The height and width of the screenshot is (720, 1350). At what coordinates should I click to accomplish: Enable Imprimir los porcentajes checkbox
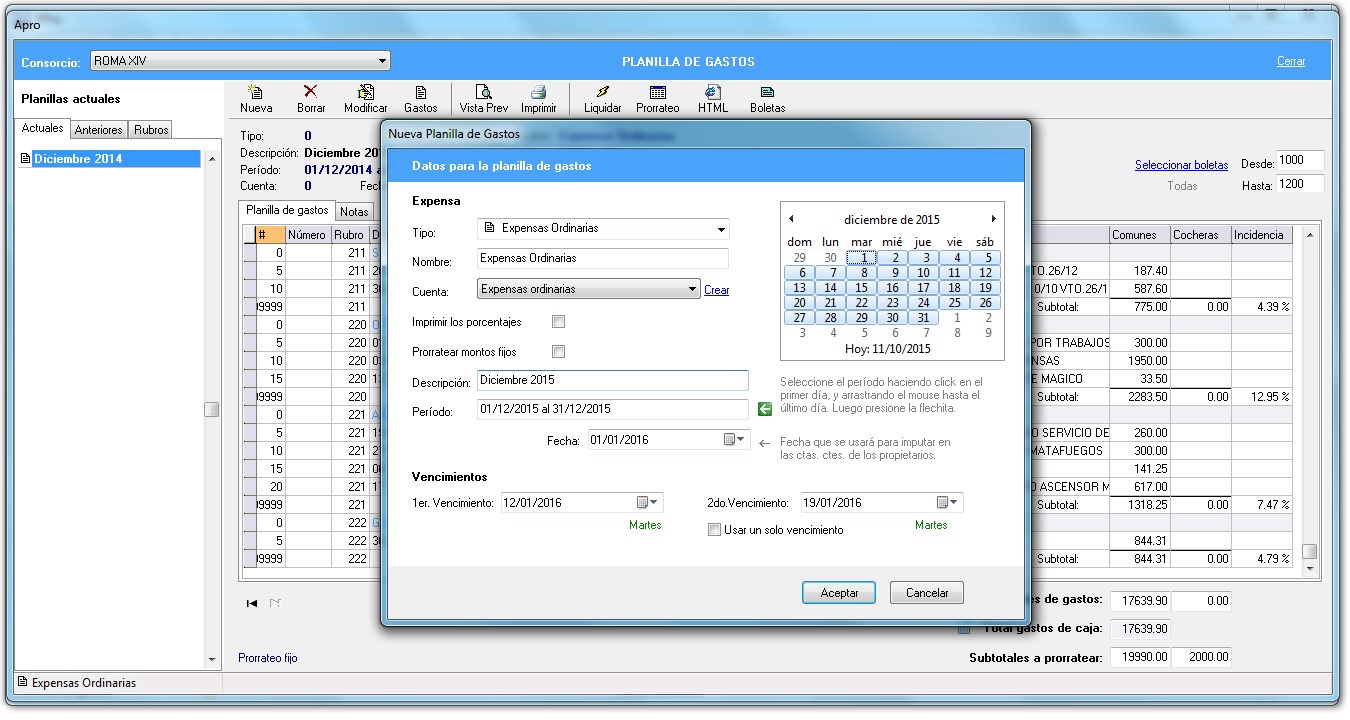tap(559, 322)
